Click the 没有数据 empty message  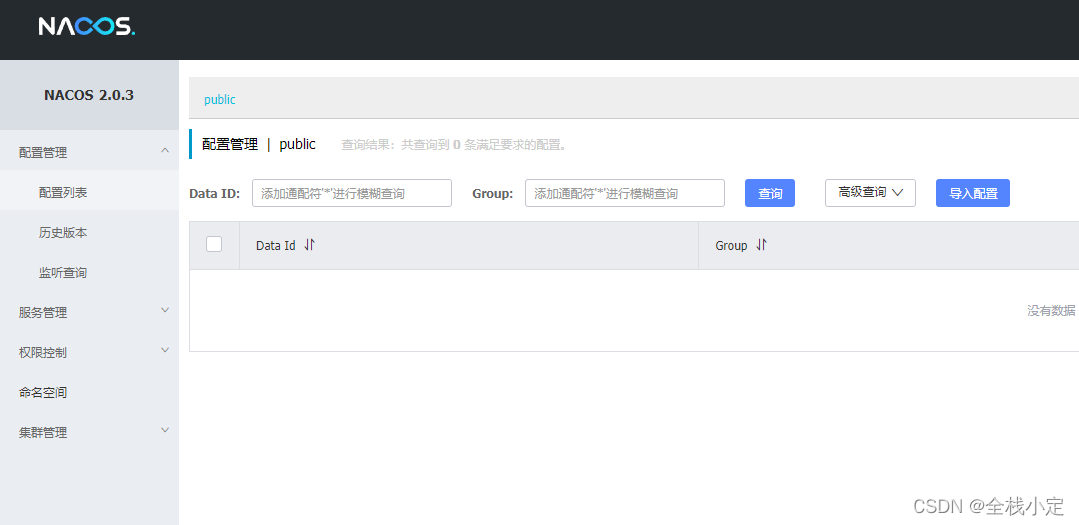click(x=1051, y=311)
